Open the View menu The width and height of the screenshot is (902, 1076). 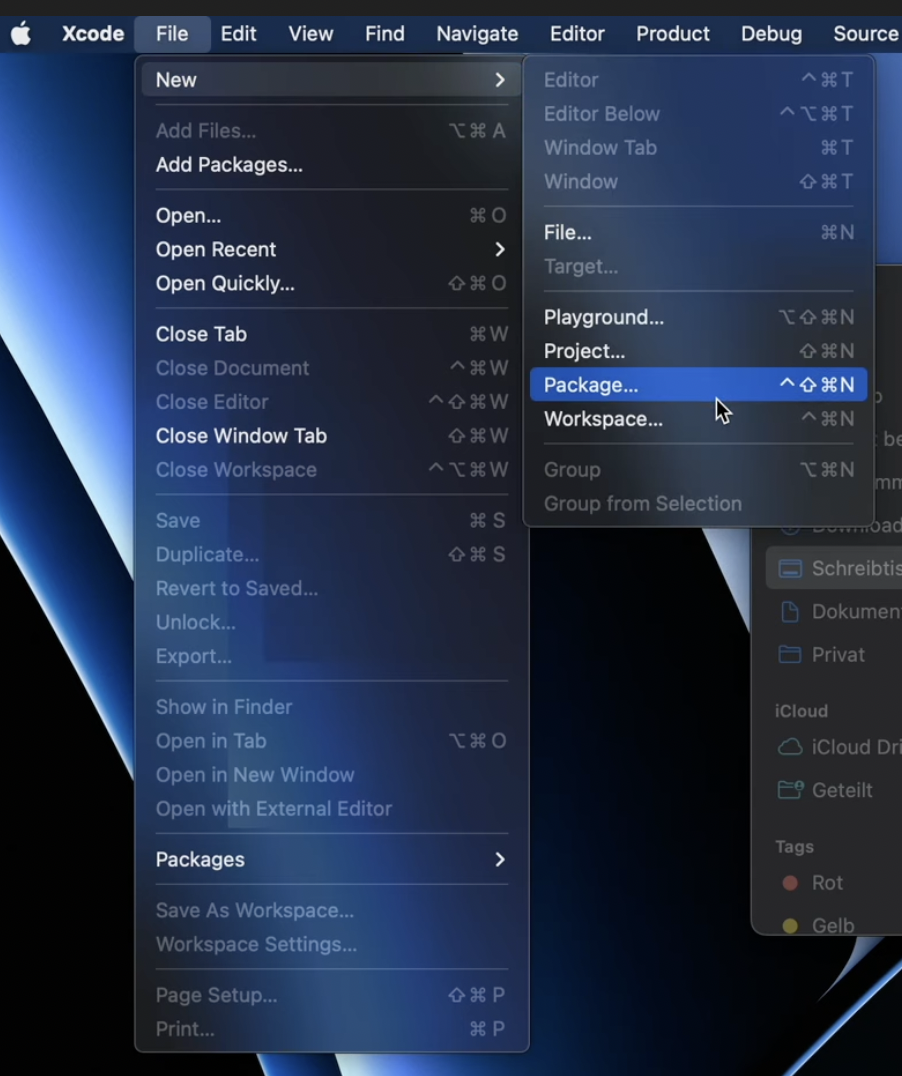coord(310,34)
